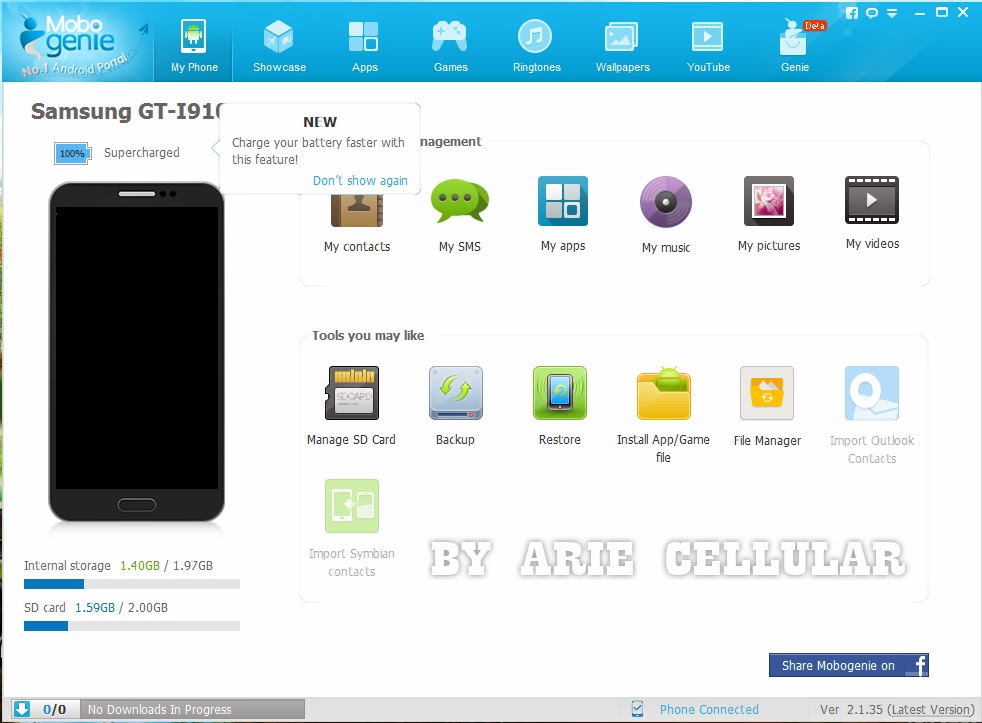Open My contacts
The image size is (982, 723).
356,222
